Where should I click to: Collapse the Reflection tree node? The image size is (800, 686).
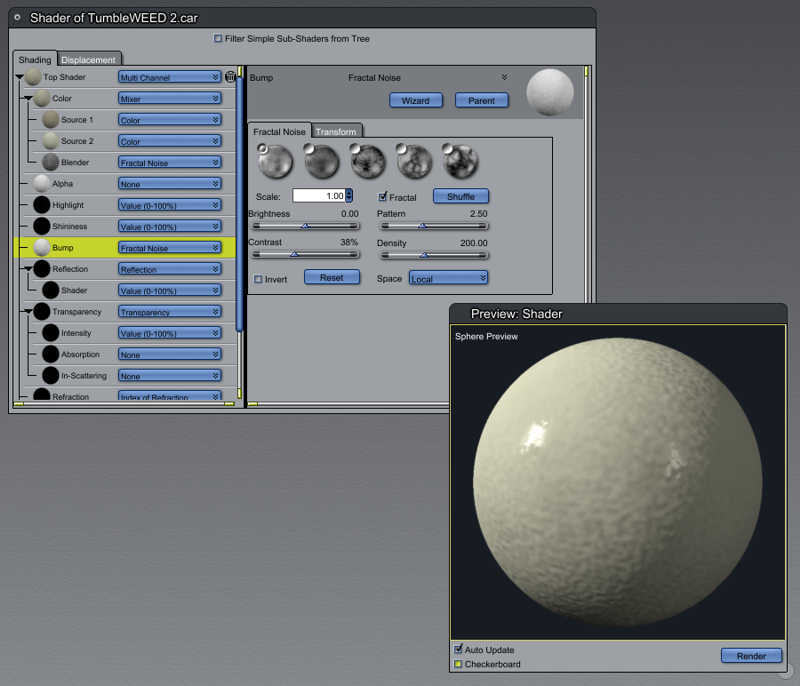click(x=28, y=269)
